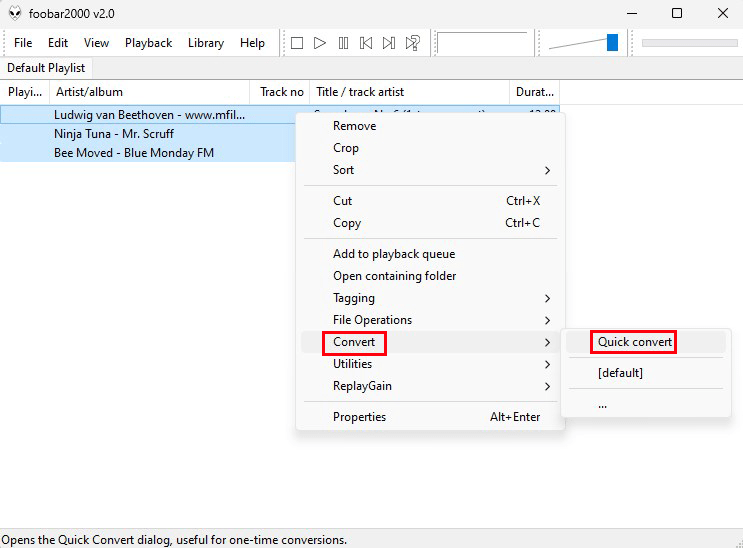Screen dimensions: 743x548
Task: Select Cut in the context menu
Action: tap(430, 201)
